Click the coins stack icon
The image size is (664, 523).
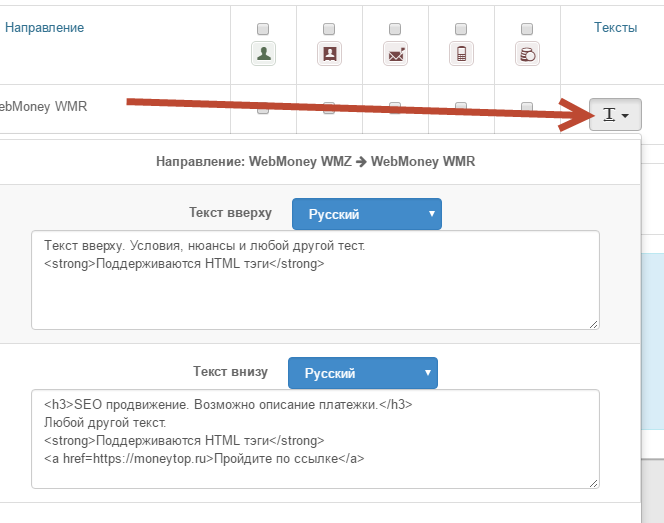click(x=527, y=53)
